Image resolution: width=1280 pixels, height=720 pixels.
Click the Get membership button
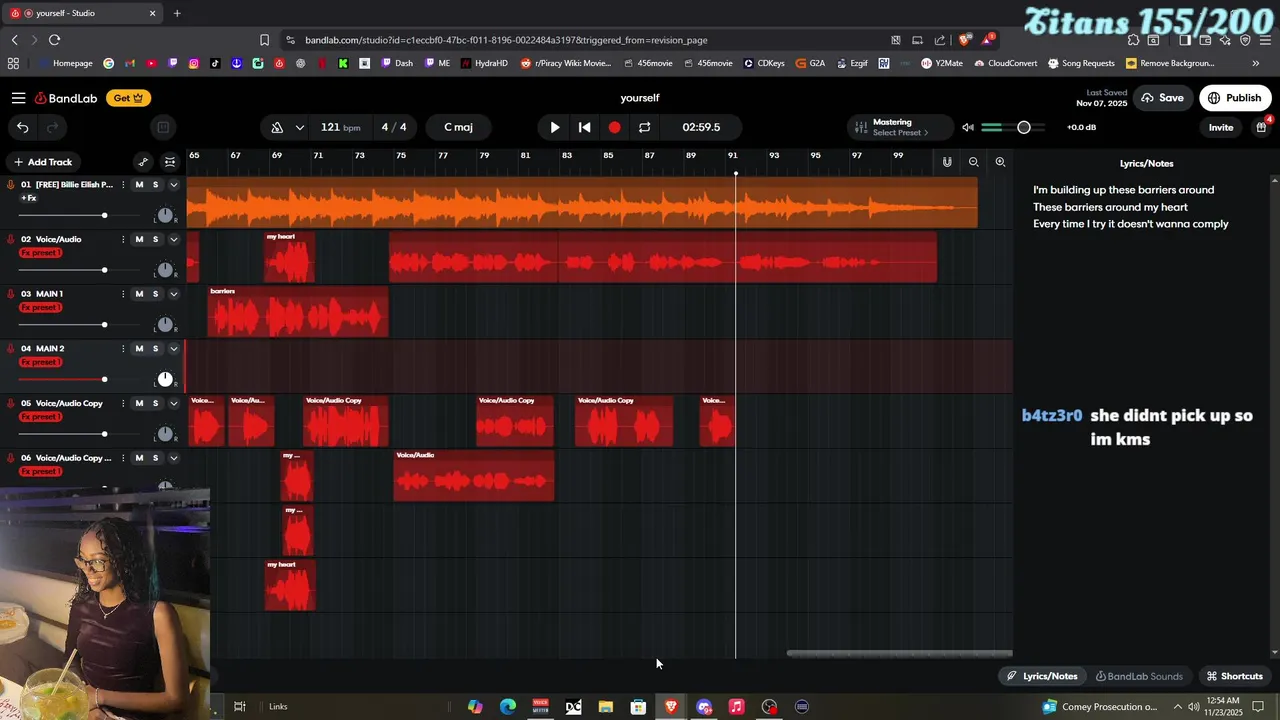pyautogui.click(x=128, y=98)
